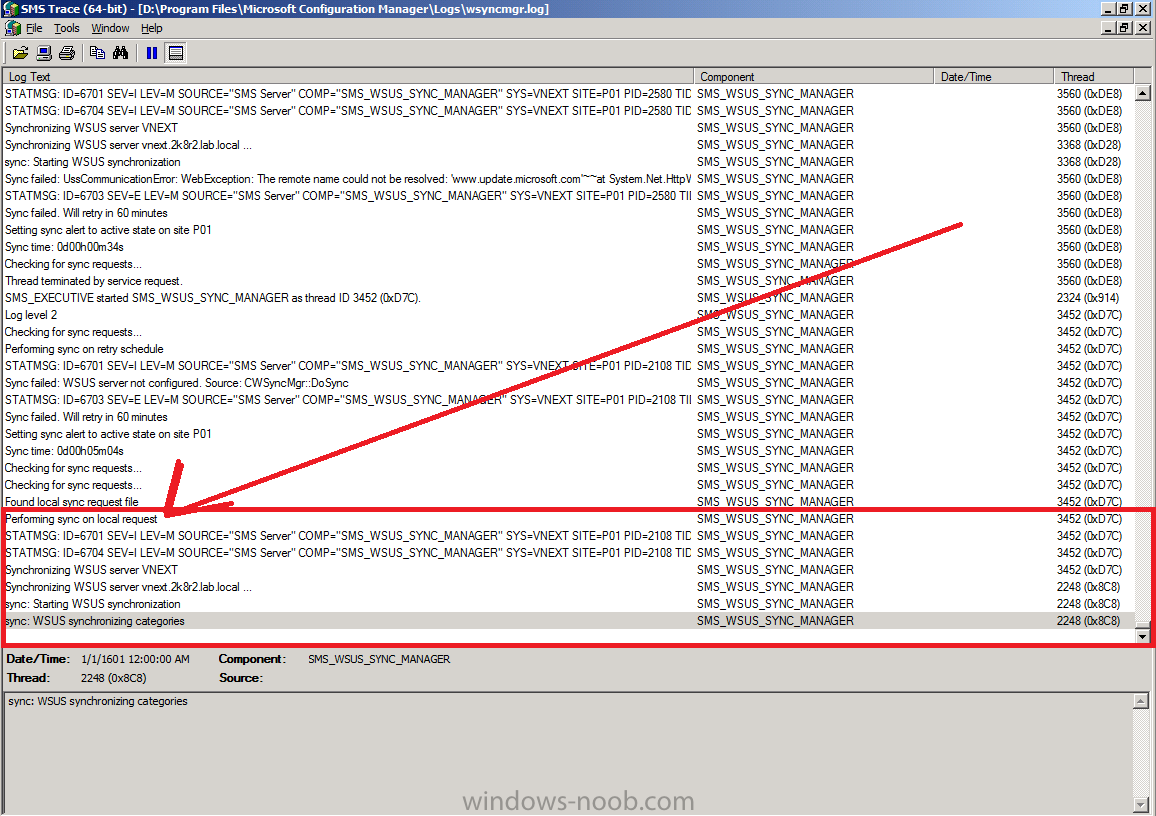Viewport: 1156px width, 816px height.
Task: Open the File menu
Action: (x=34, y=28)
